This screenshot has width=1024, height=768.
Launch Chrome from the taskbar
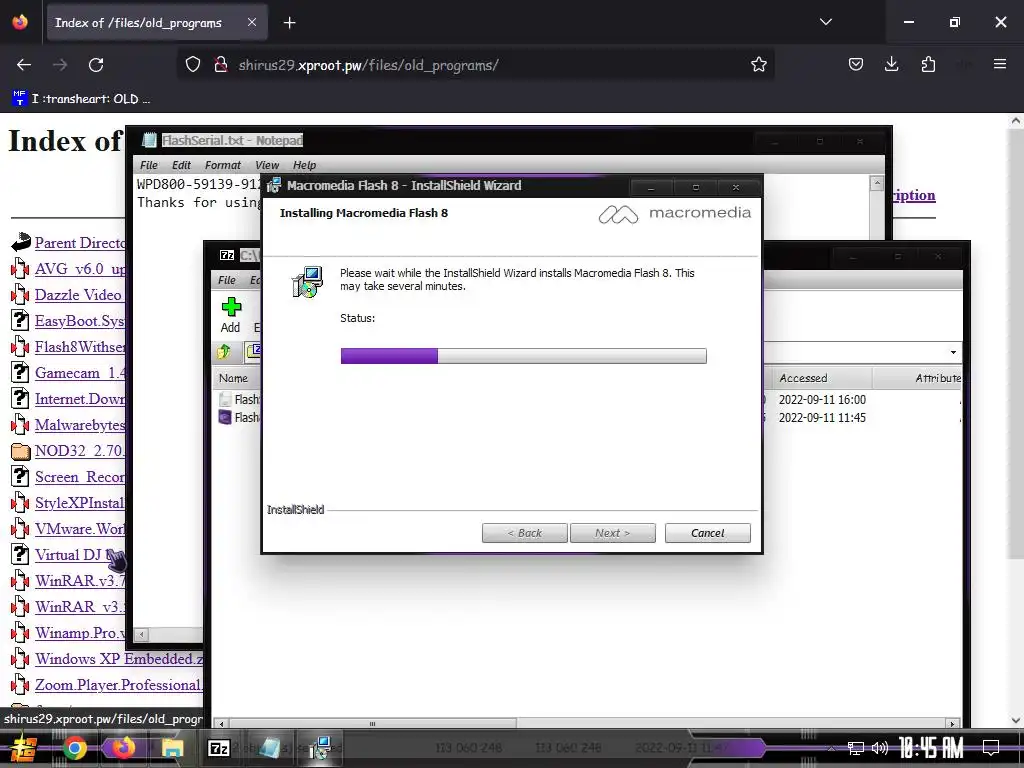(74, 748)
